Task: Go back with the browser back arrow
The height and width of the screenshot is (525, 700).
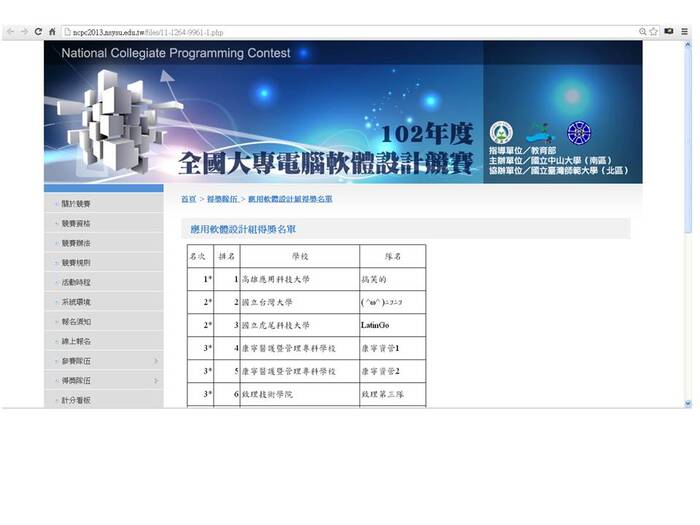Action: (x=10, y=32)
